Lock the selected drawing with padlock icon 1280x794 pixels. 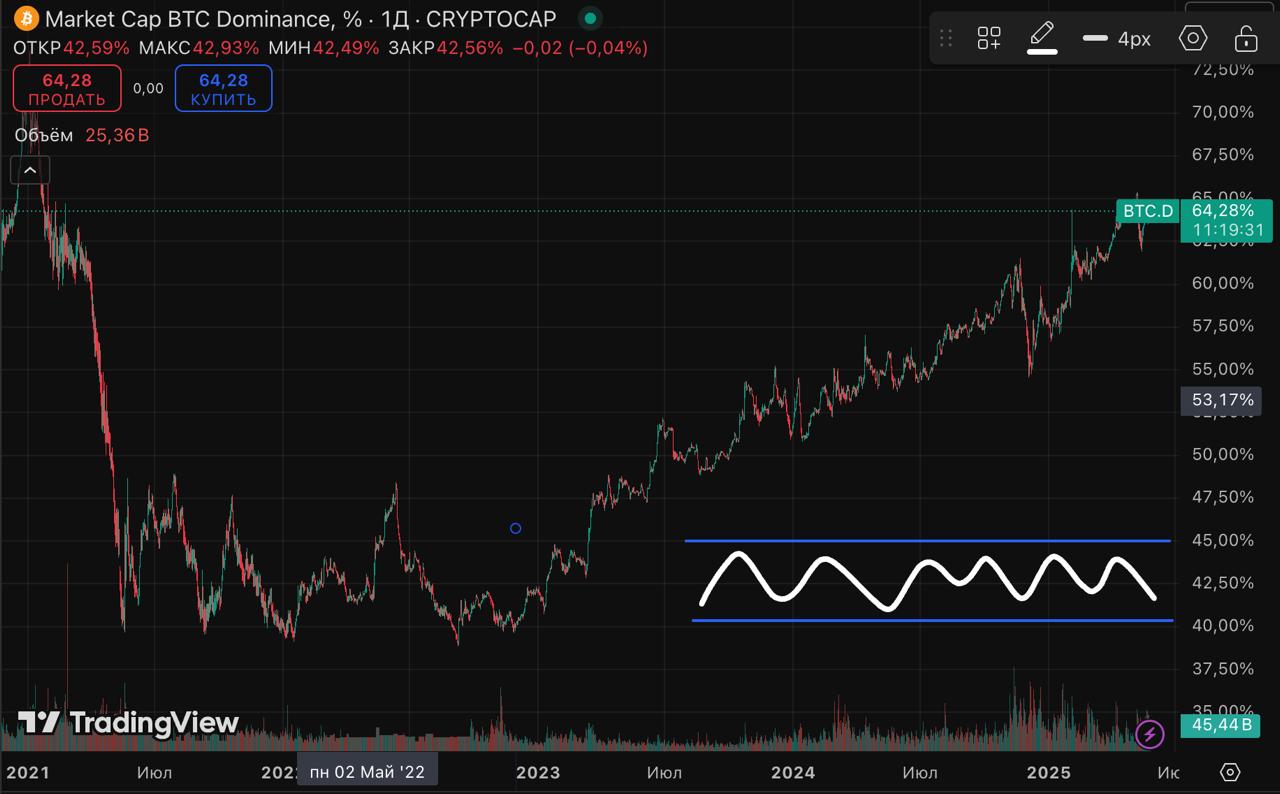pyautogui.click(x=1246, y=39)
